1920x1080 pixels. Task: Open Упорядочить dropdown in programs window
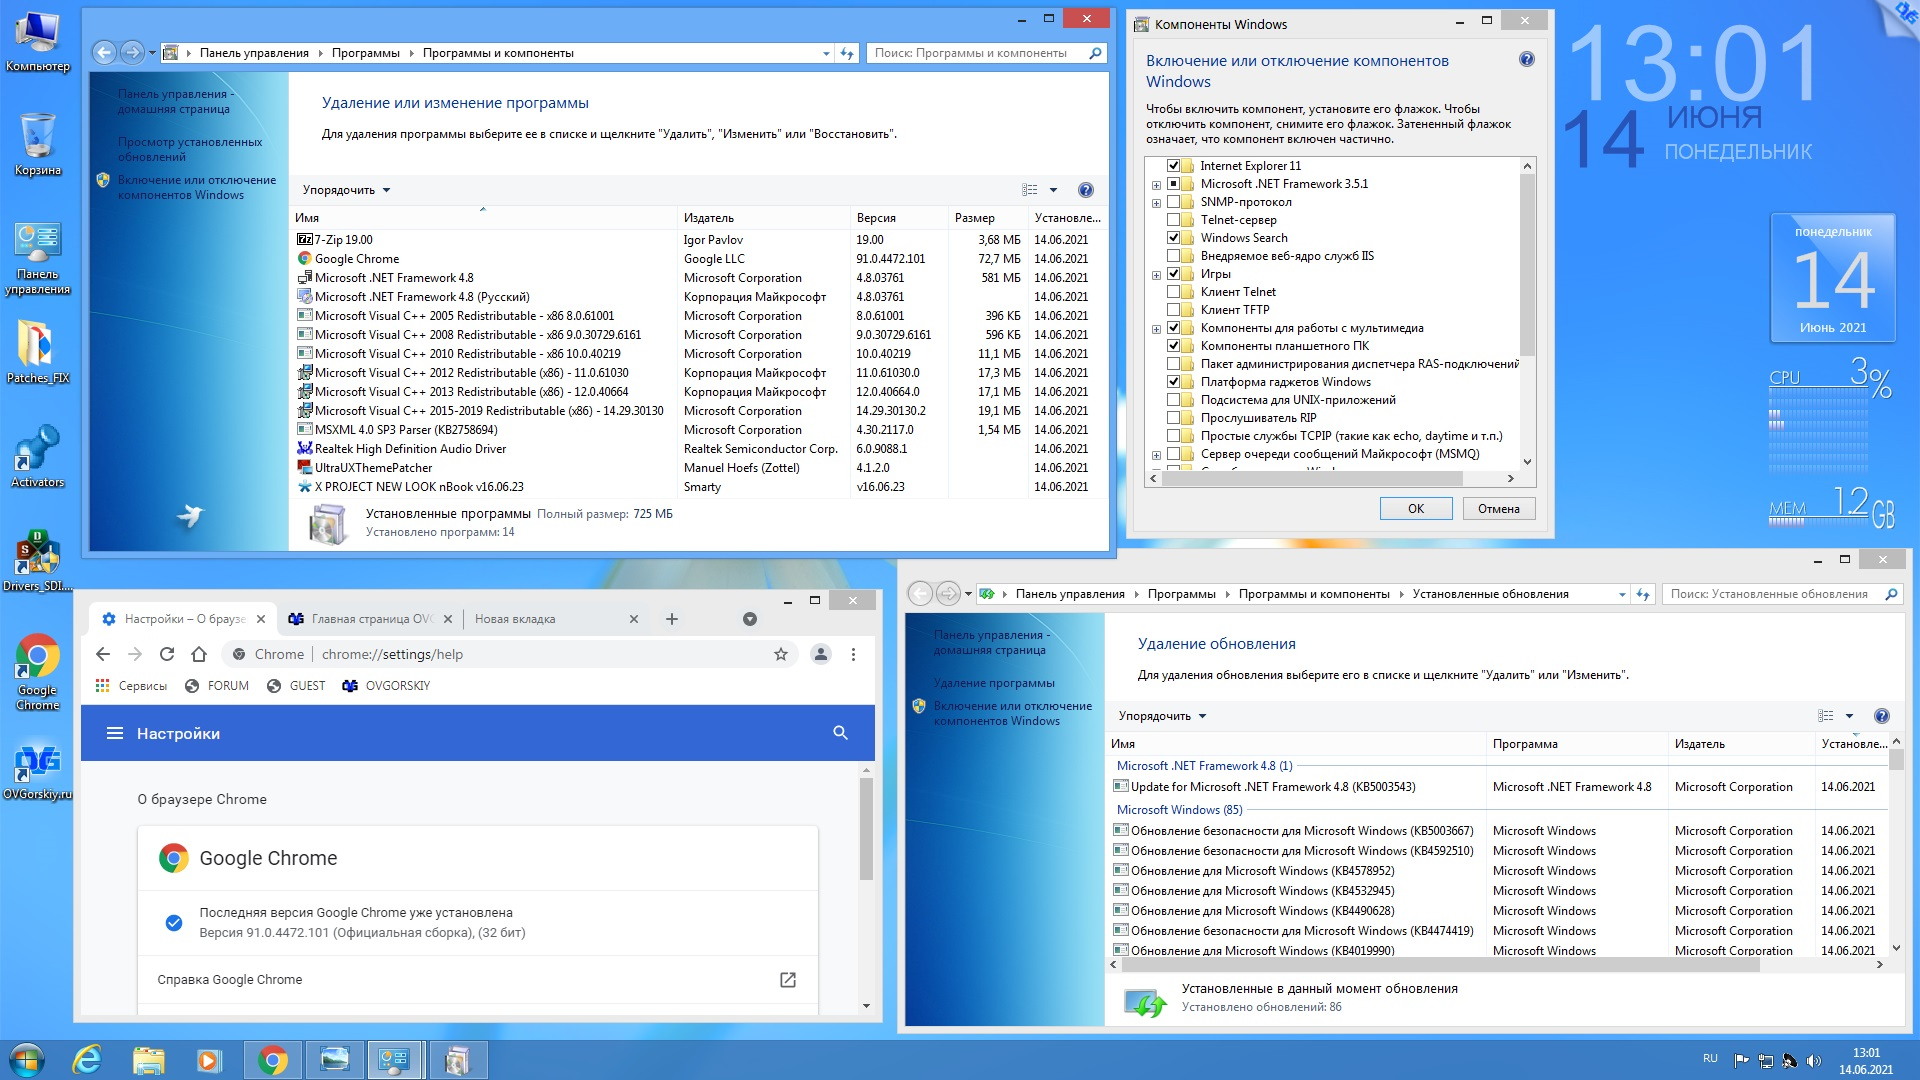coord(346,190)
